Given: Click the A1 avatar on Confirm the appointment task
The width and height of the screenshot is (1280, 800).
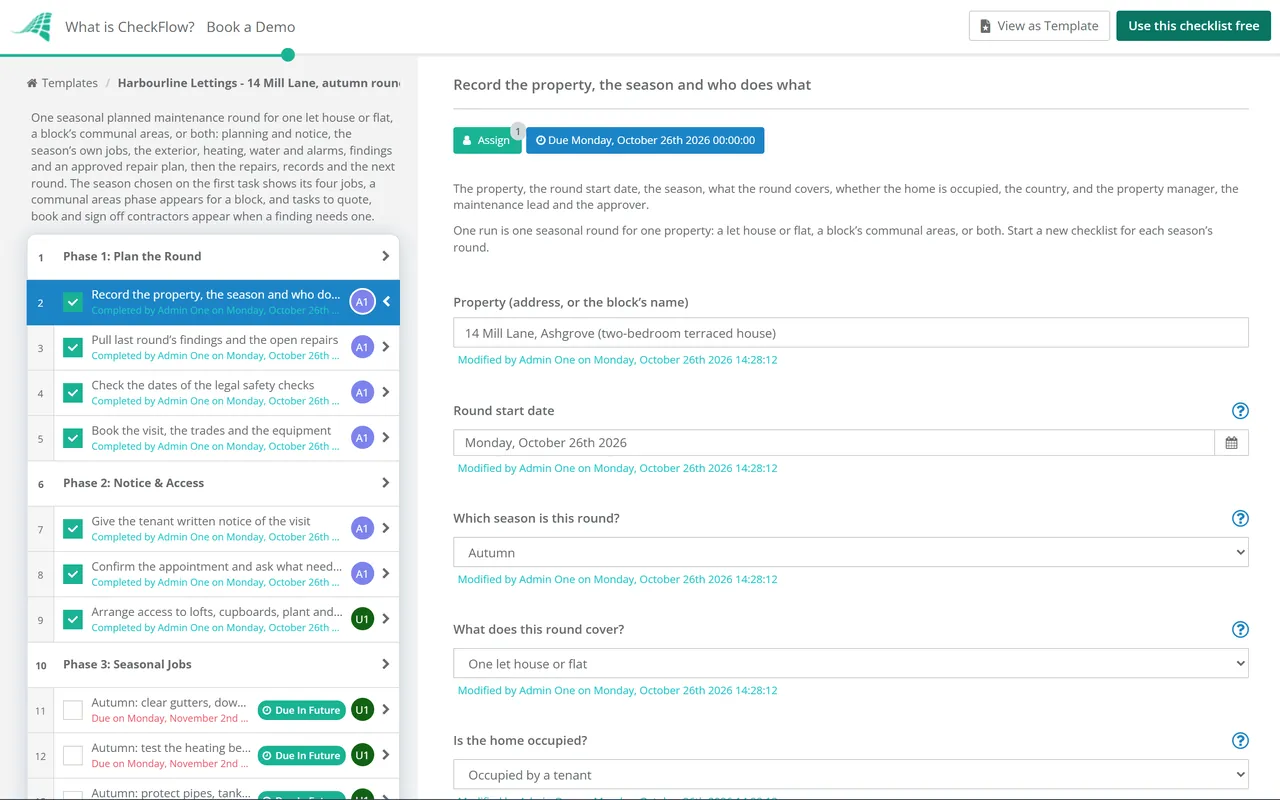Looking at the screenshot, I should tap(362, 574).
